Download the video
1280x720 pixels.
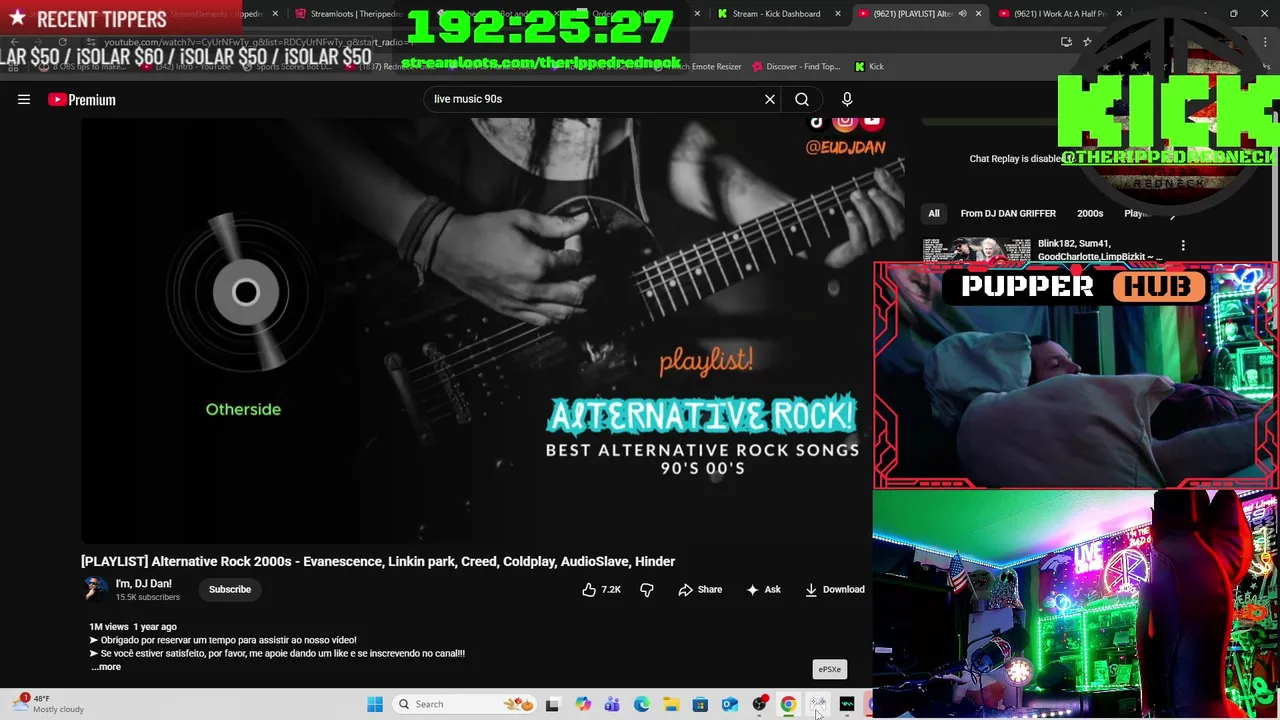[835, 589]
